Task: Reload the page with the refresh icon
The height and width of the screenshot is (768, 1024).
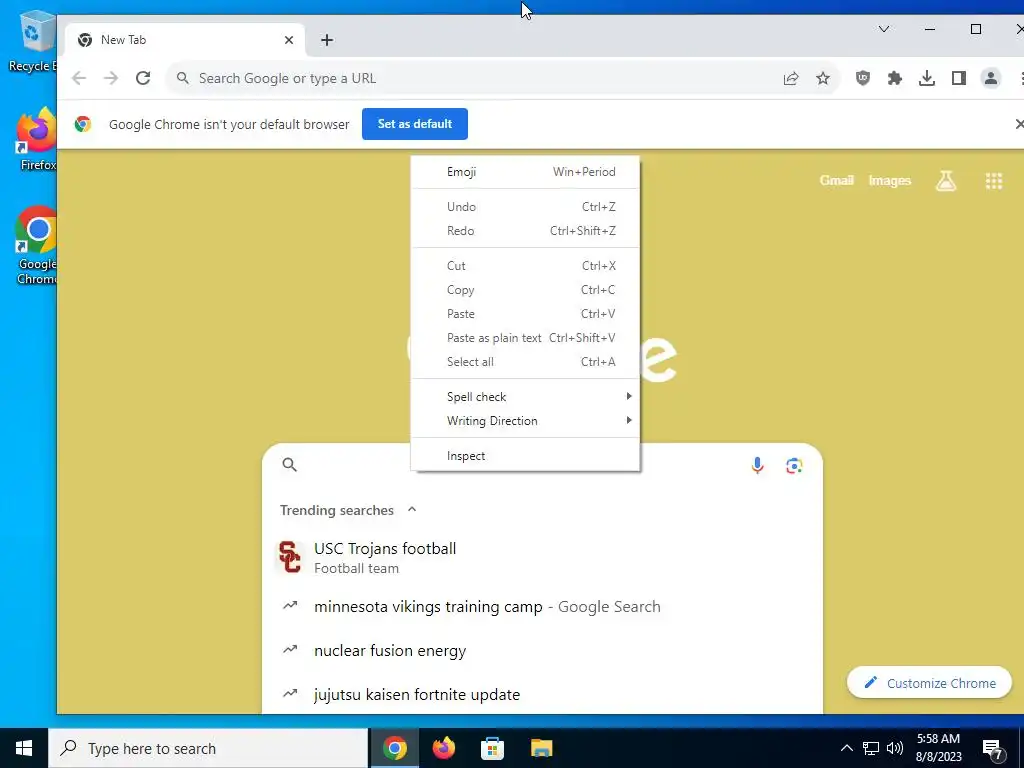Action: point(143,78)
